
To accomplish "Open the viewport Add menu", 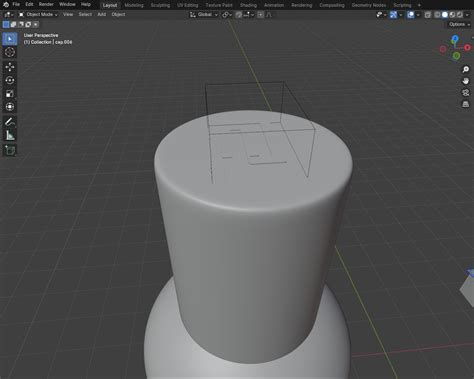I will pos(102,14).
